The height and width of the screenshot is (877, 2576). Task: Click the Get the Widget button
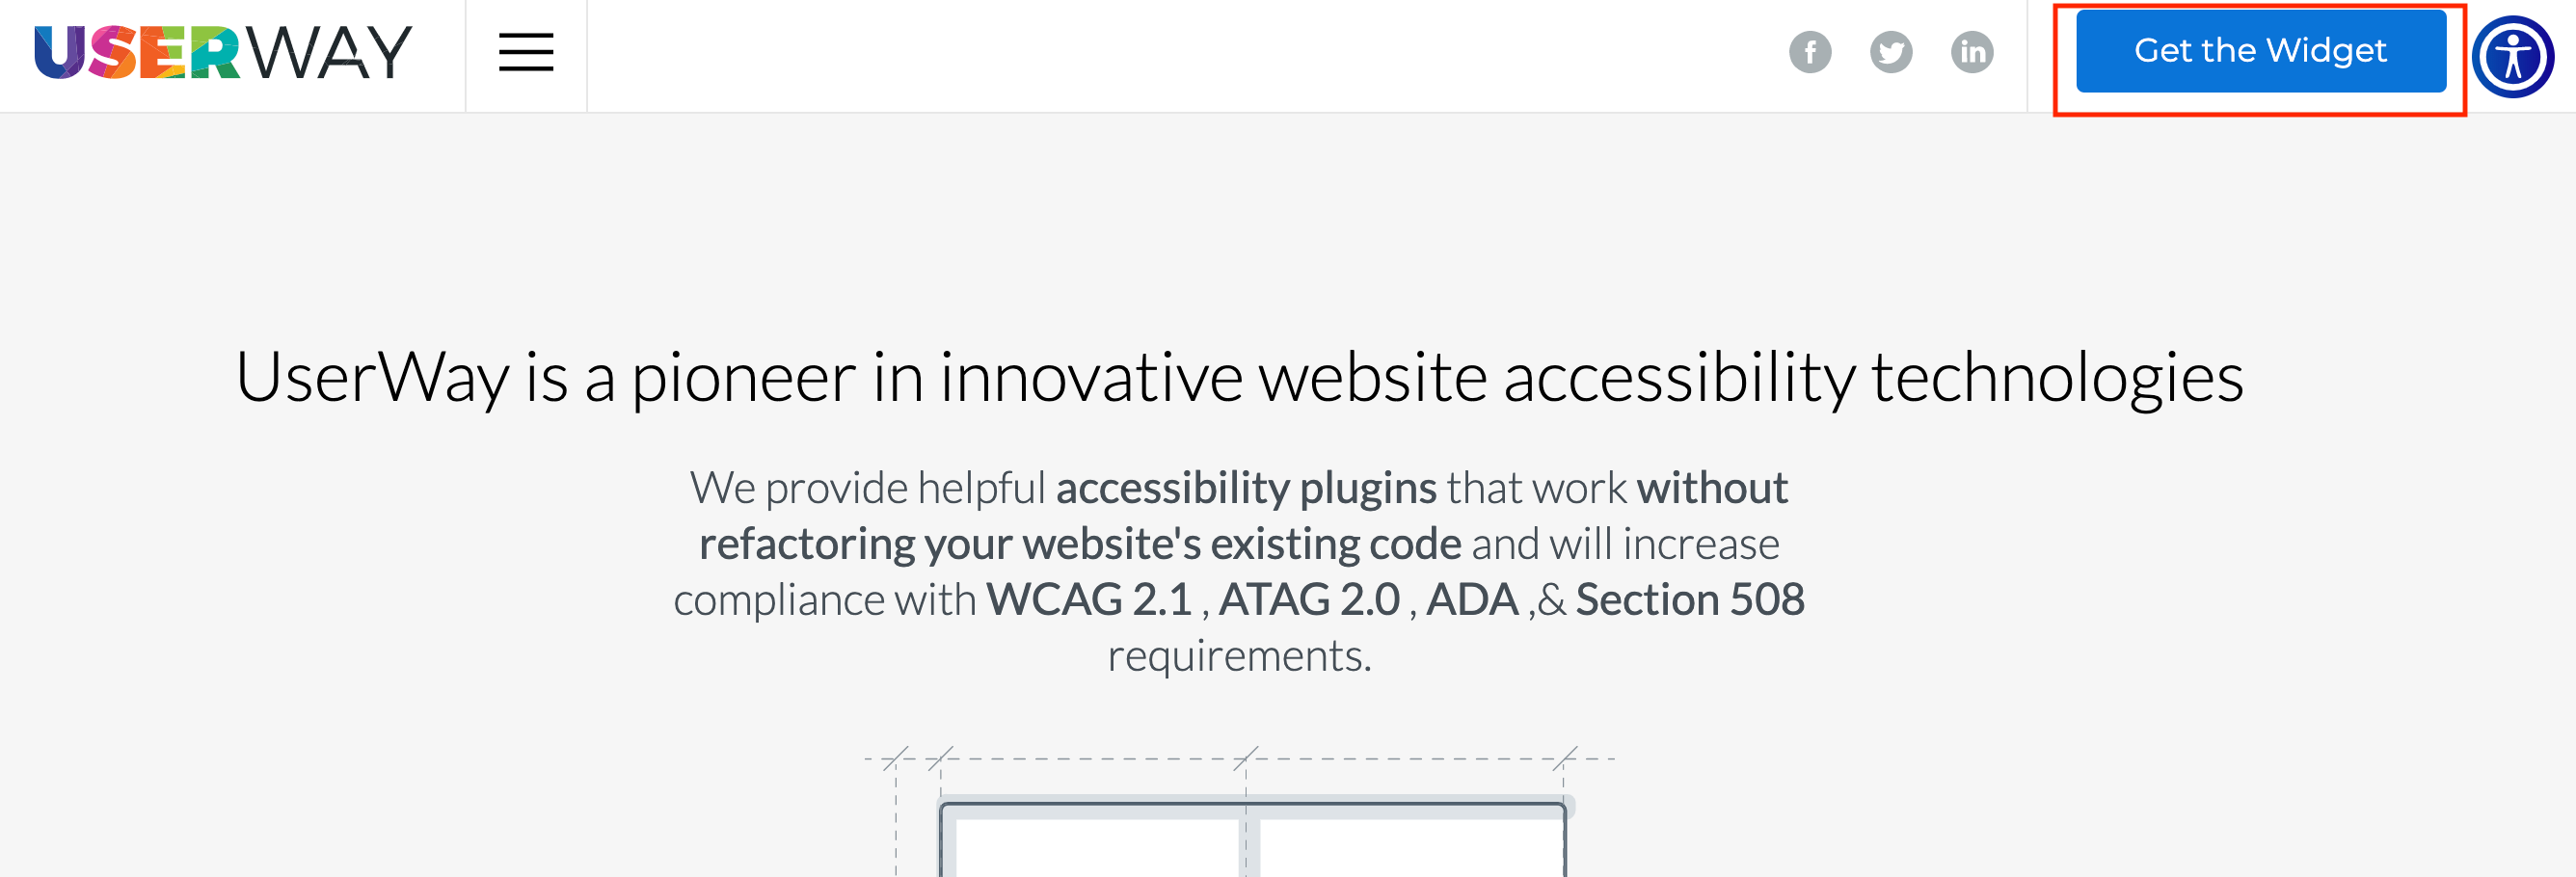click(2260, 51)
